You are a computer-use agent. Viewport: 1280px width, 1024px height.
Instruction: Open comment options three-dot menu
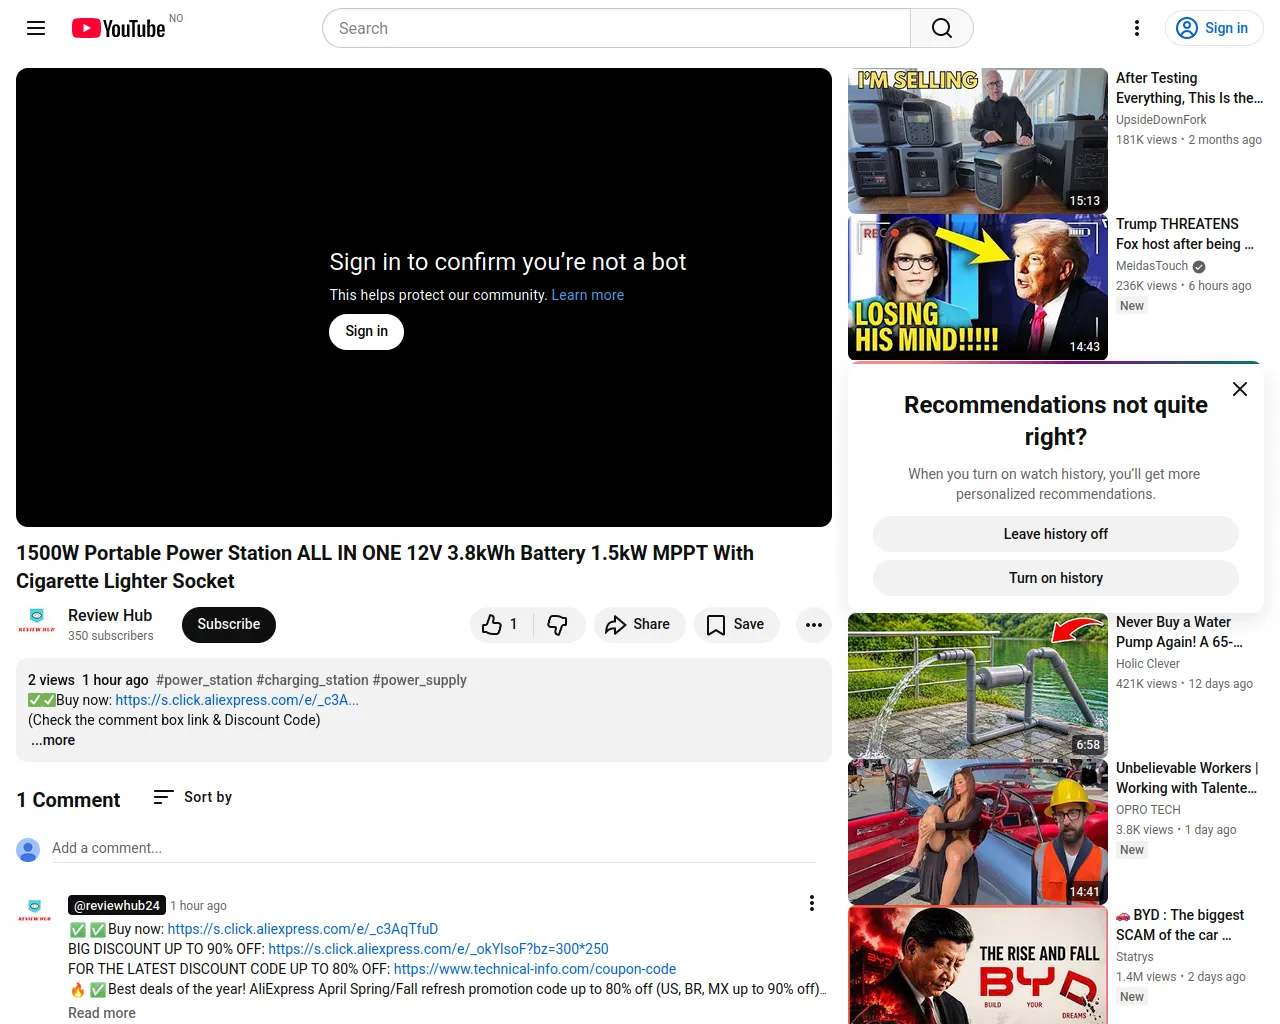click(x=812, y=903)
